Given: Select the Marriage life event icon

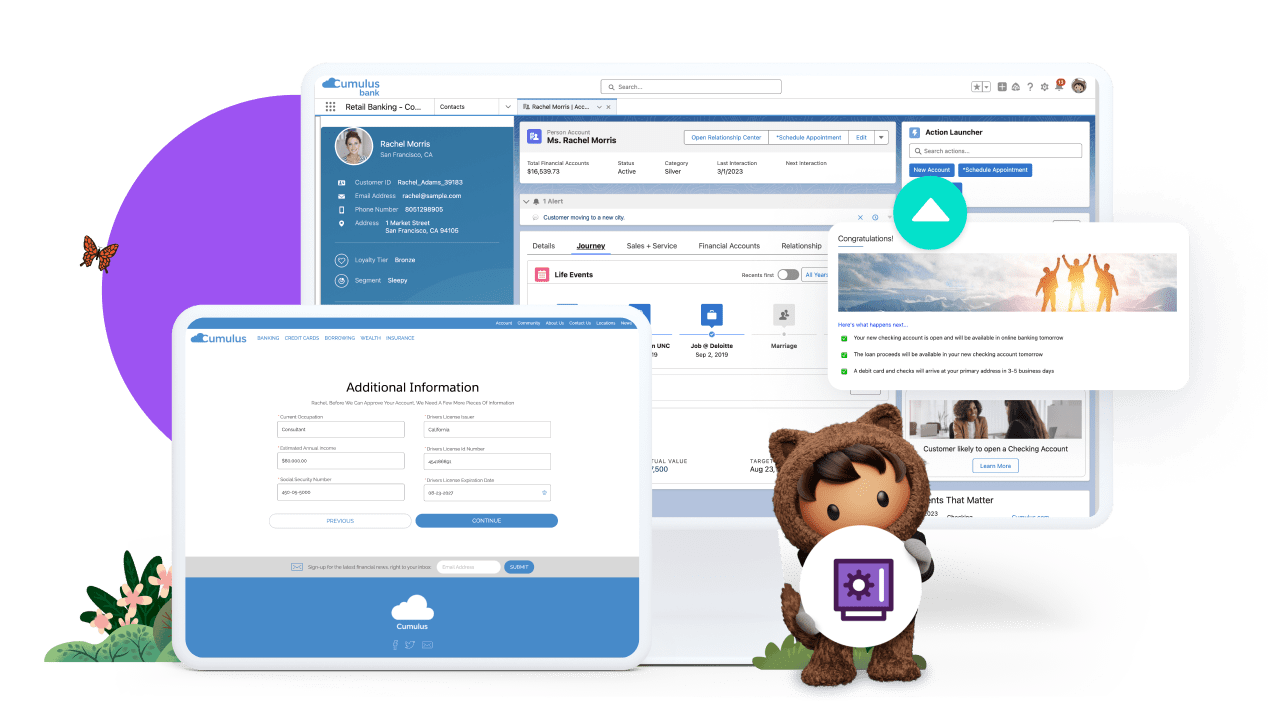Looking at the screenshot, I should click(x=784, y=315).
